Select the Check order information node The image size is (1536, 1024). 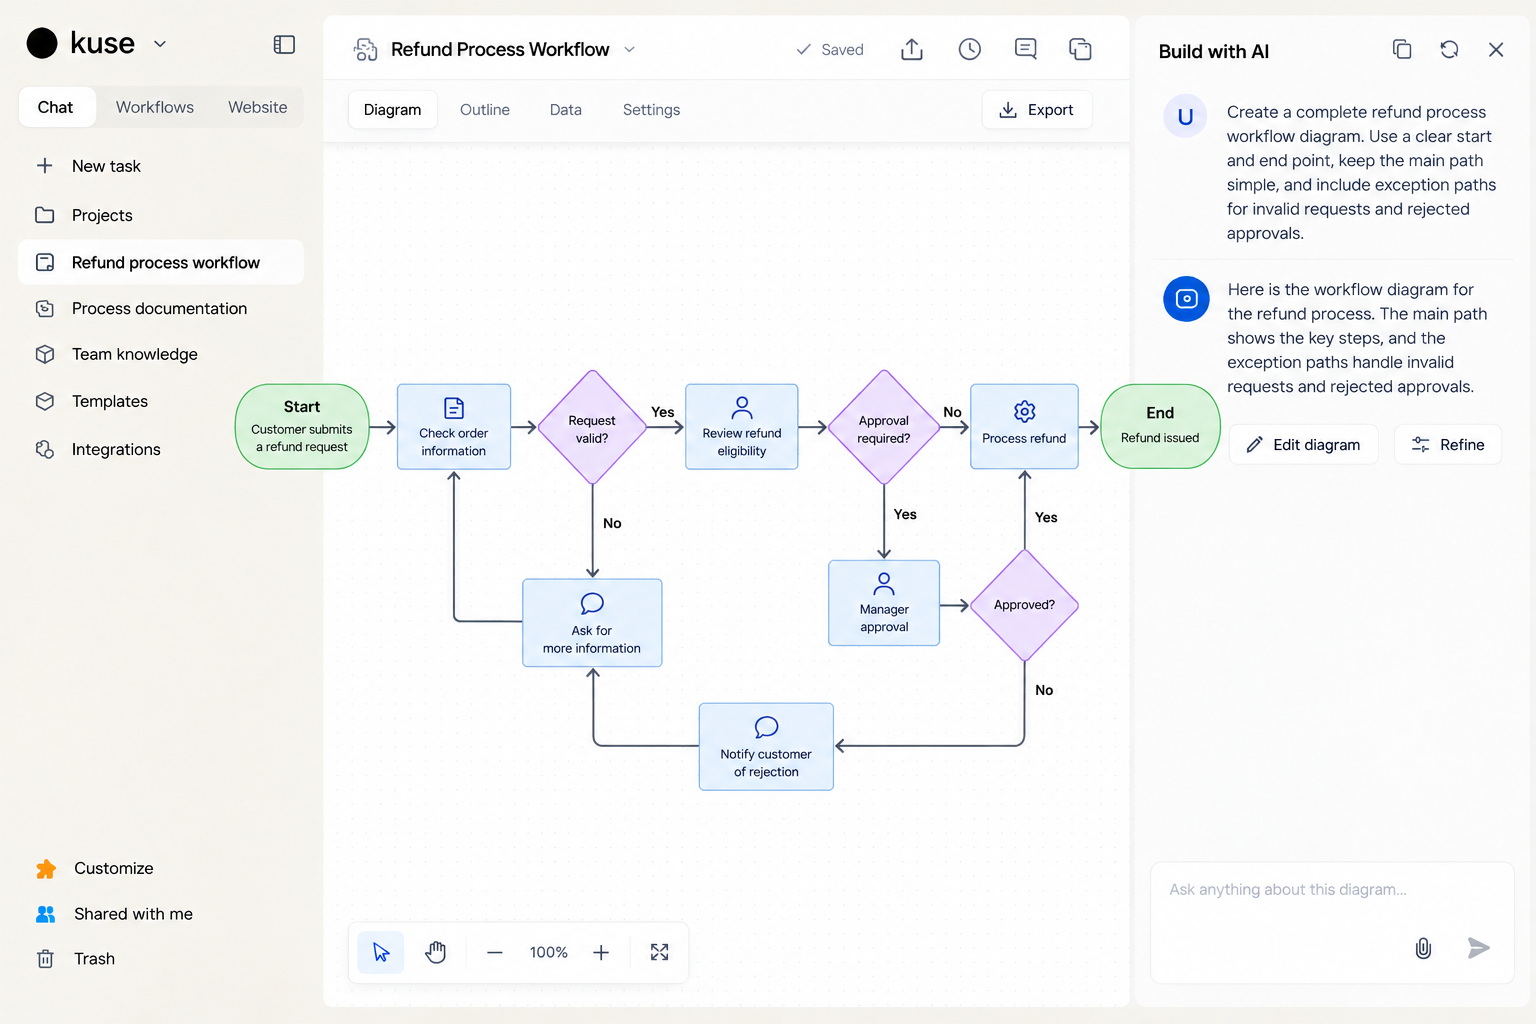454,427
